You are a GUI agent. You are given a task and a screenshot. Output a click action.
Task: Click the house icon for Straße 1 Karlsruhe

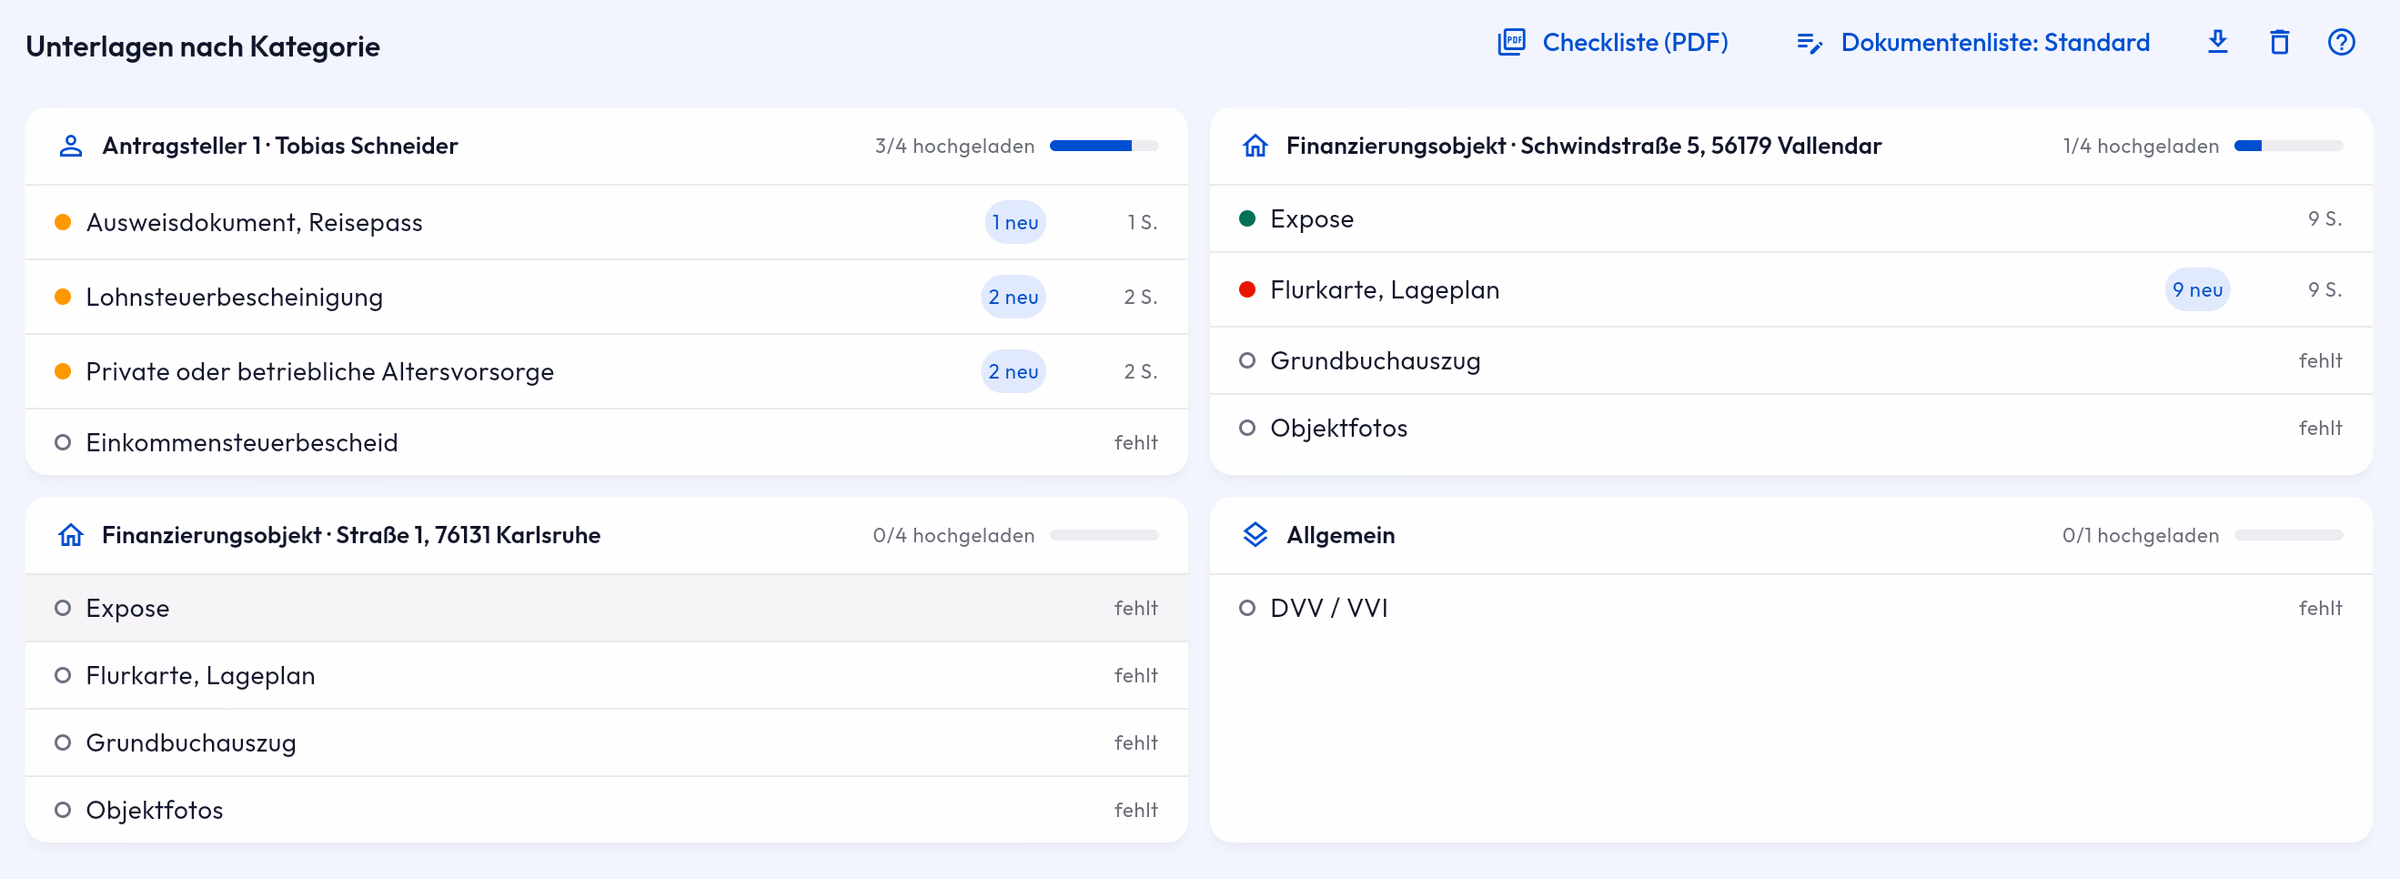coord(70,535)
